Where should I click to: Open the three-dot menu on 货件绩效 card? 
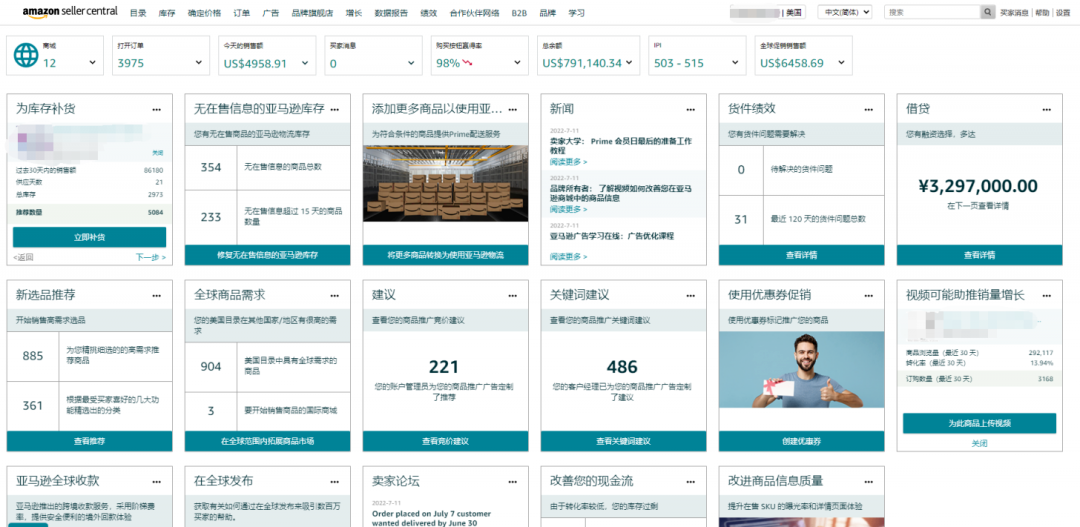point(868,109)
